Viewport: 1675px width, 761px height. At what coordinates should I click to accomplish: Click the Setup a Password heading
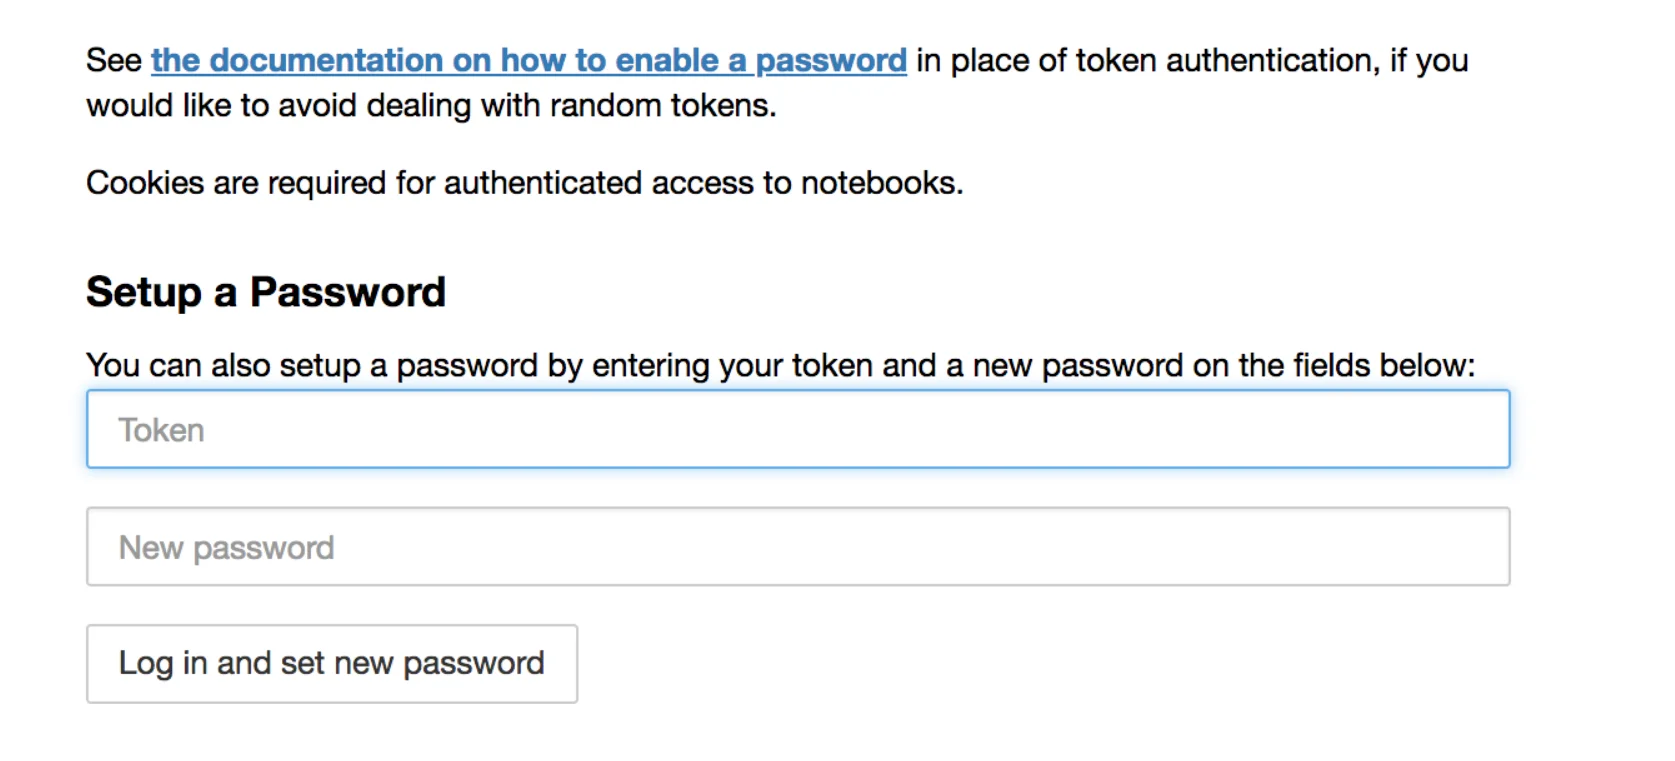tap(265, 291)
